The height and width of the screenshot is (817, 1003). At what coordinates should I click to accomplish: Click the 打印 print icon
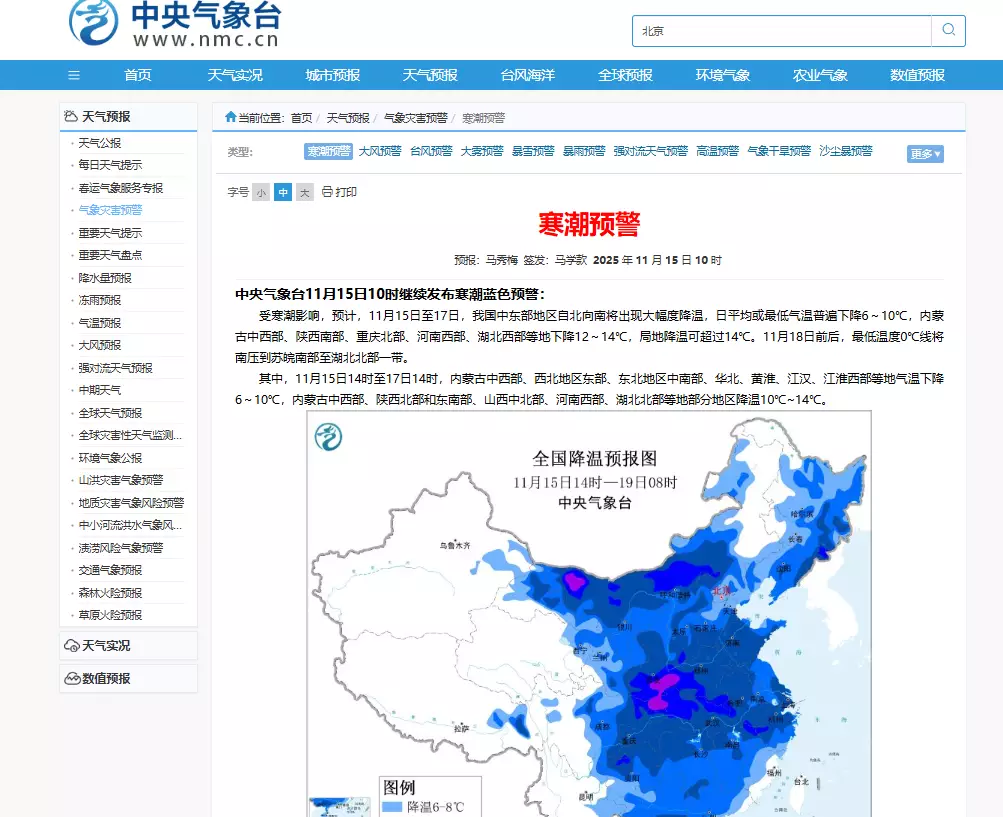[327, 192]
